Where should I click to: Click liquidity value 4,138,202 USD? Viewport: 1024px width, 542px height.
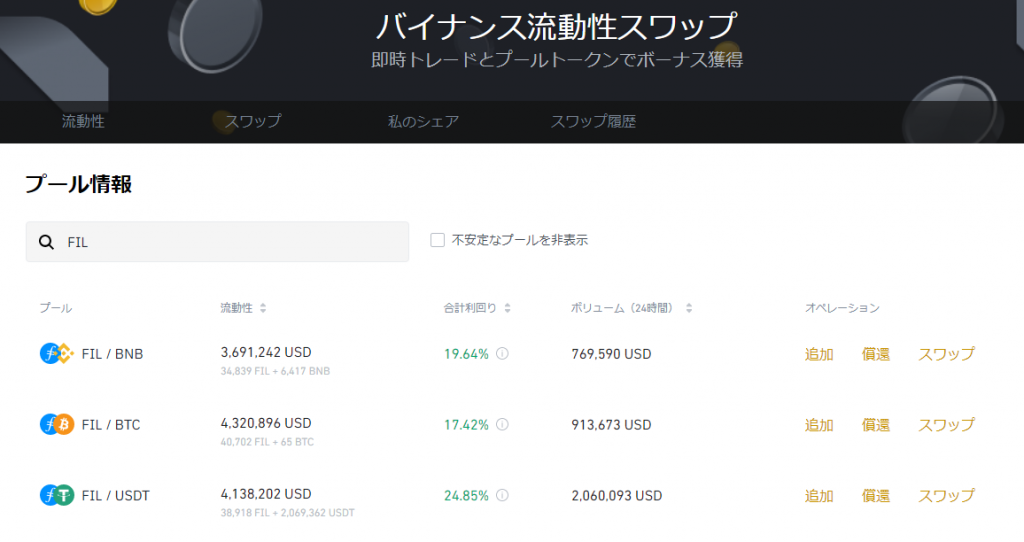tap(266, 494)
